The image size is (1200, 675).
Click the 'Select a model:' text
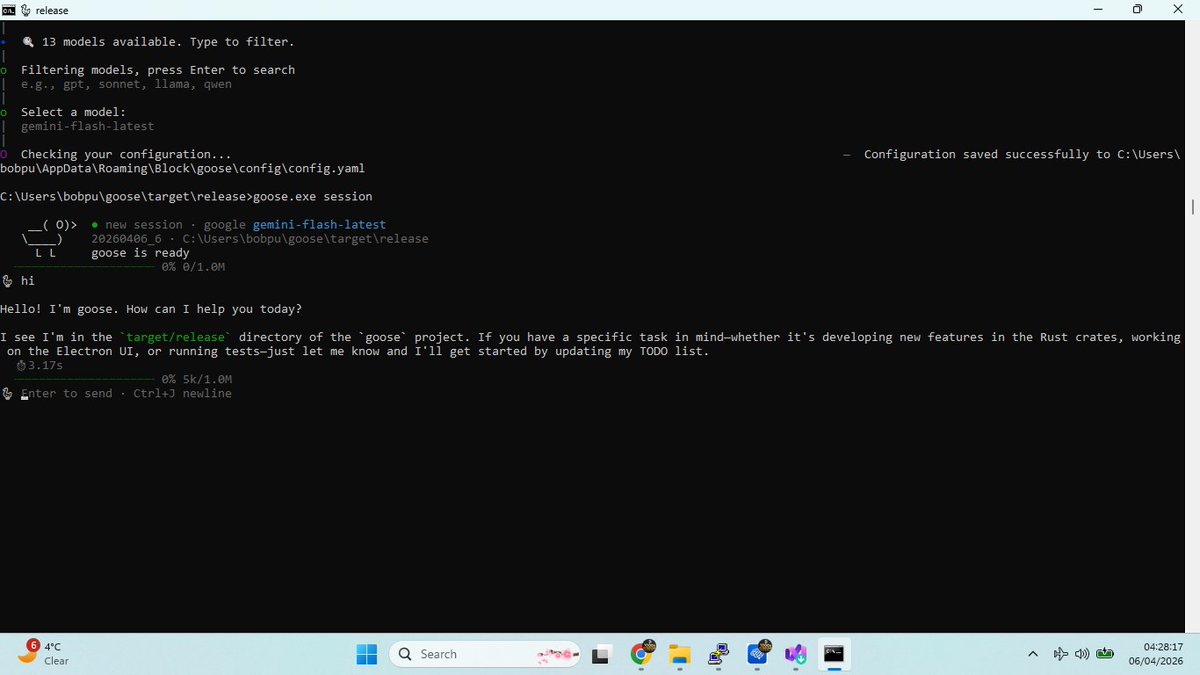click(73, 112)
